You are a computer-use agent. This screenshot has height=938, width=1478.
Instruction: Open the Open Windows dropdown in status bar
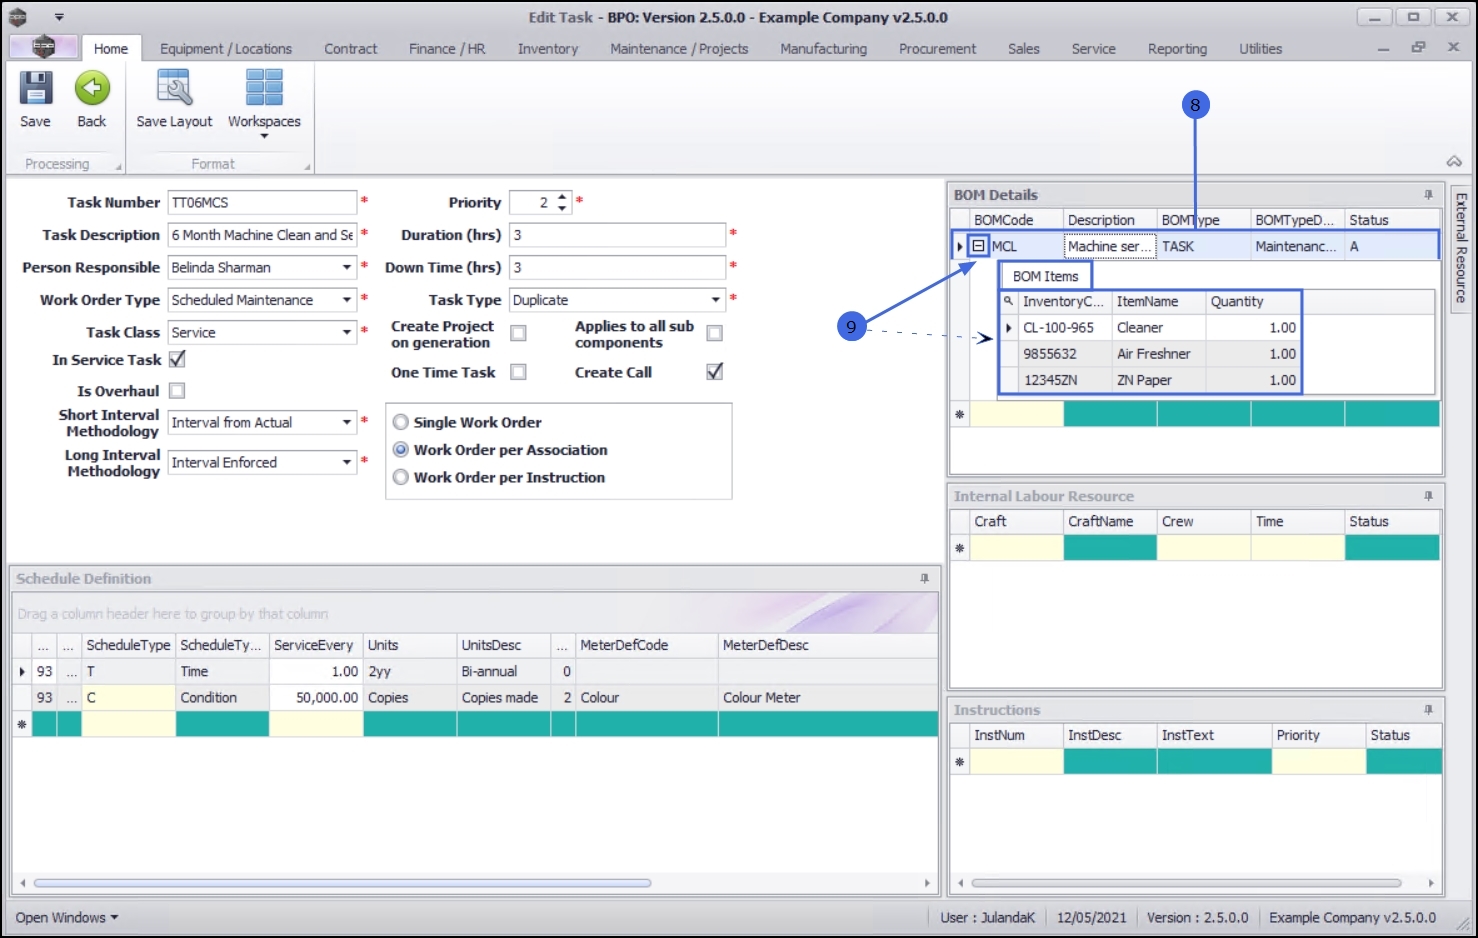click(x=67, y=918)
